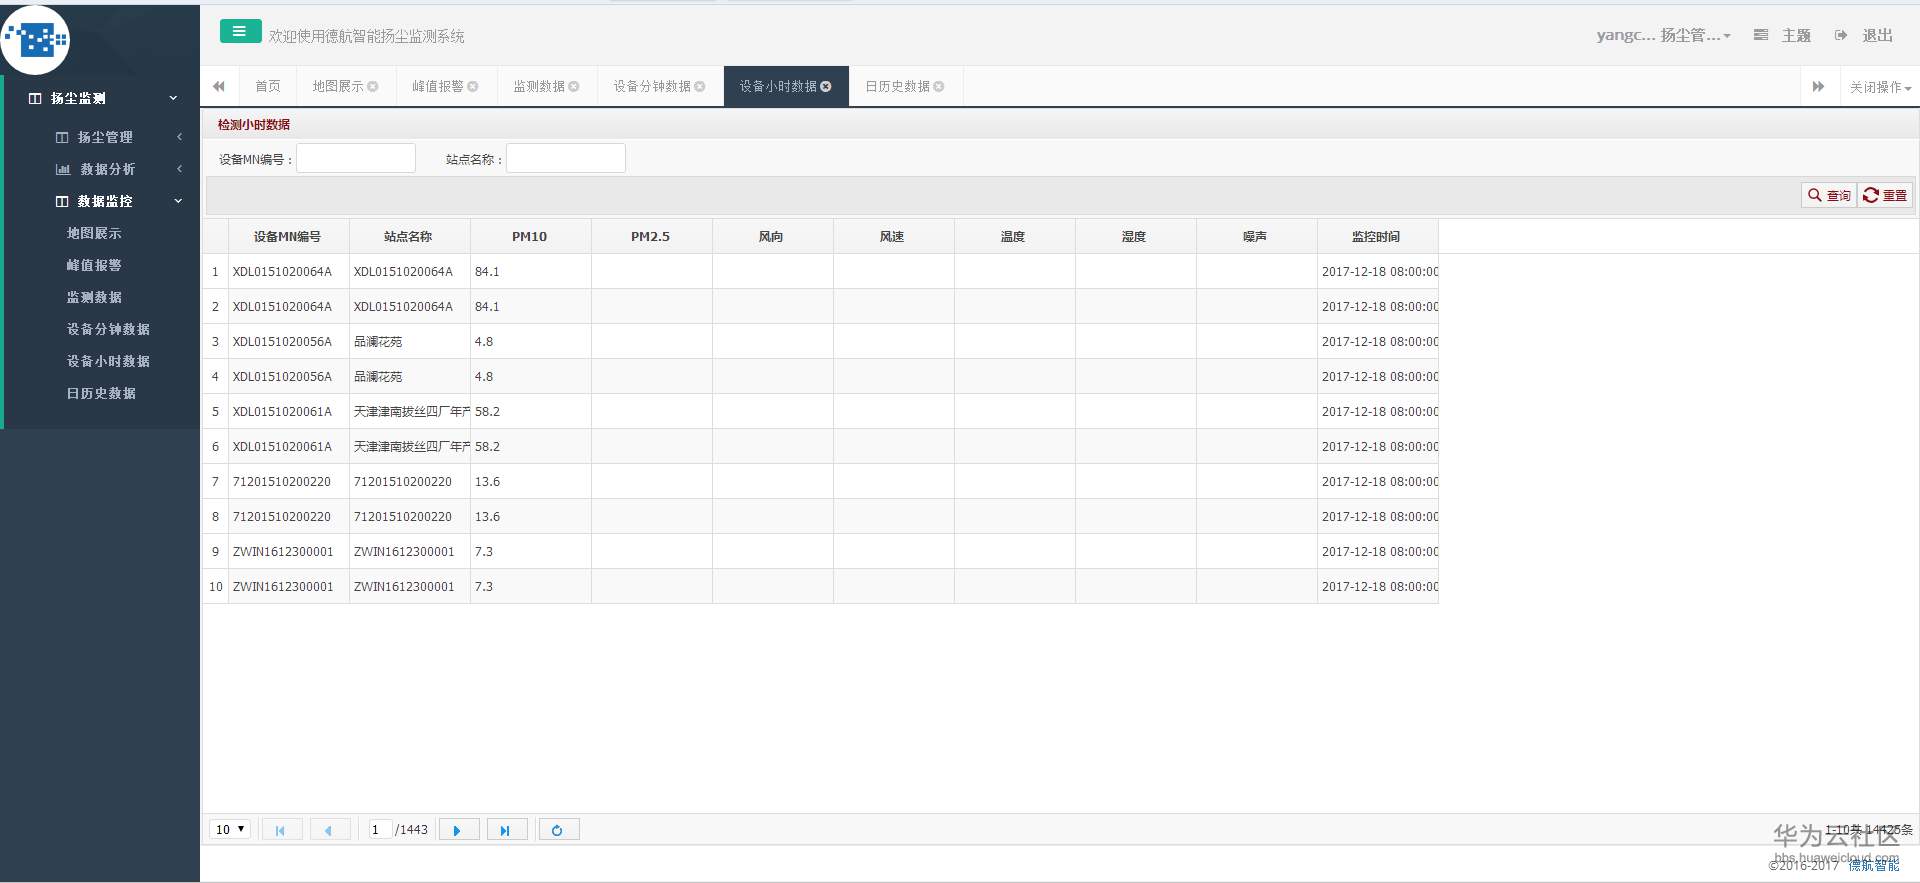Click the 主题 theme icon
The width and height of the screenshot is (1920, 883).
[1761, 35]
